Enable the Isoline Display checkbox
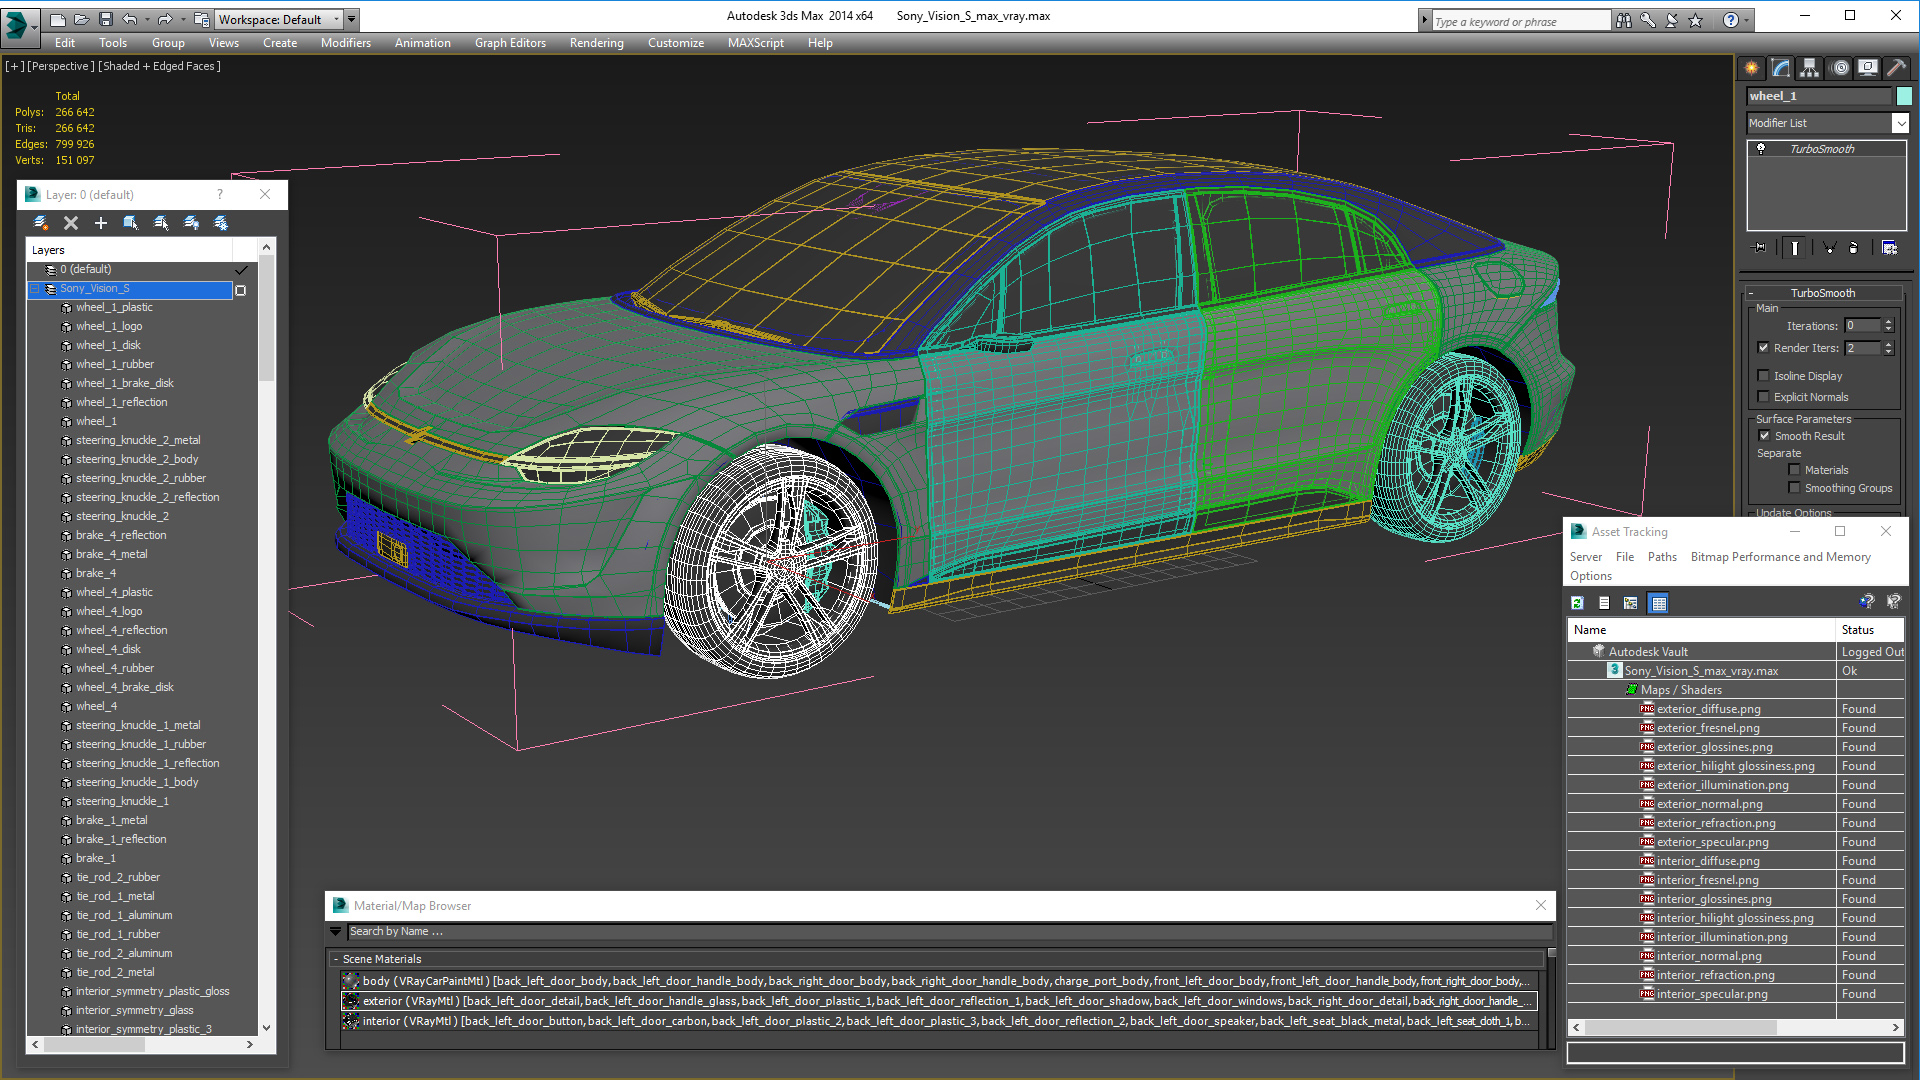Image resolution: width=1920 pixels, height=1080 pixels. pyautogui.click(x=1764, y=376)
